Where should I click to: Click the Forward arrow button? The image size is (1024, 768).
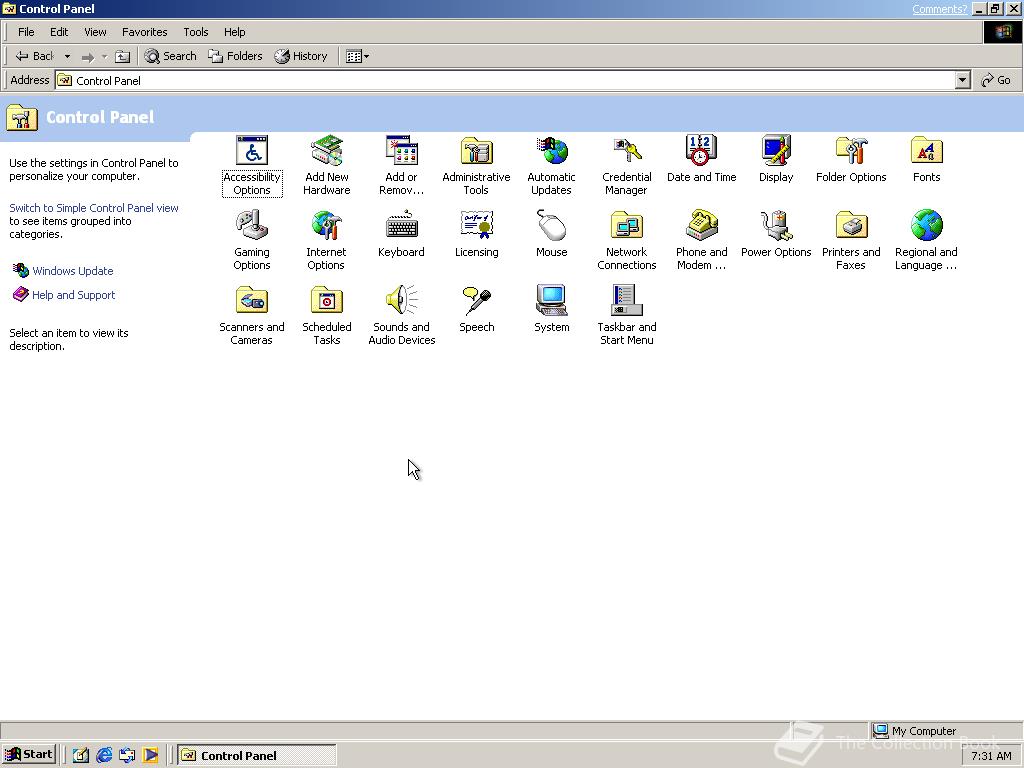coord(88,57)
